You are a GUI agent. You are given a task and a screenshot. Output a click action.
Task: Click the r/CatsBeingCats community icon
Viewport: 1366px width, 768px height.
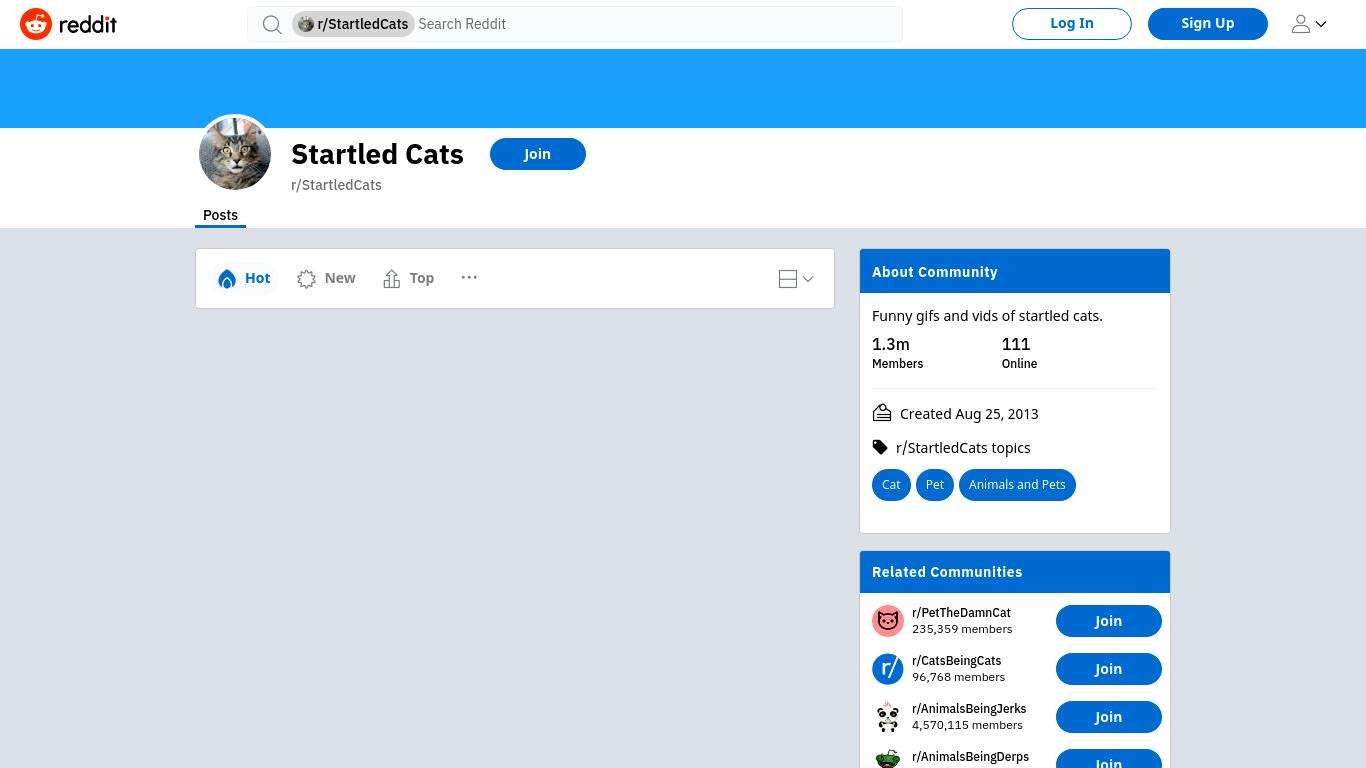pos(888,669)
